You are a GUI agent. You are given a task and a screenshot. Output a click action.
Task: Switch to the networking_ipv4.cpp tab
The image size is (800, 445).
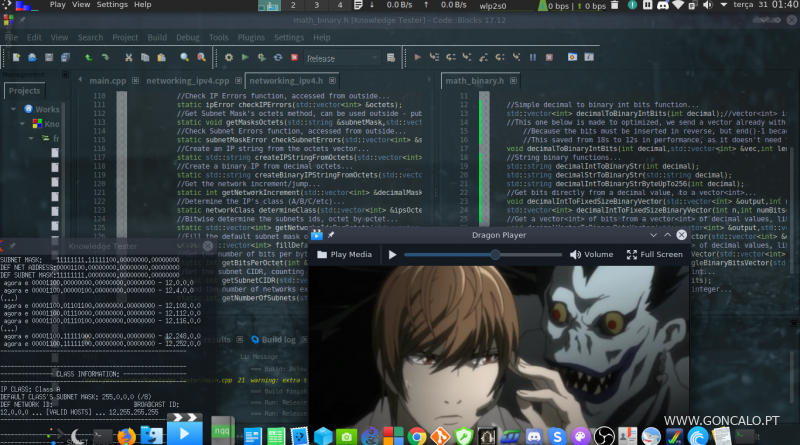pos(188,80)
